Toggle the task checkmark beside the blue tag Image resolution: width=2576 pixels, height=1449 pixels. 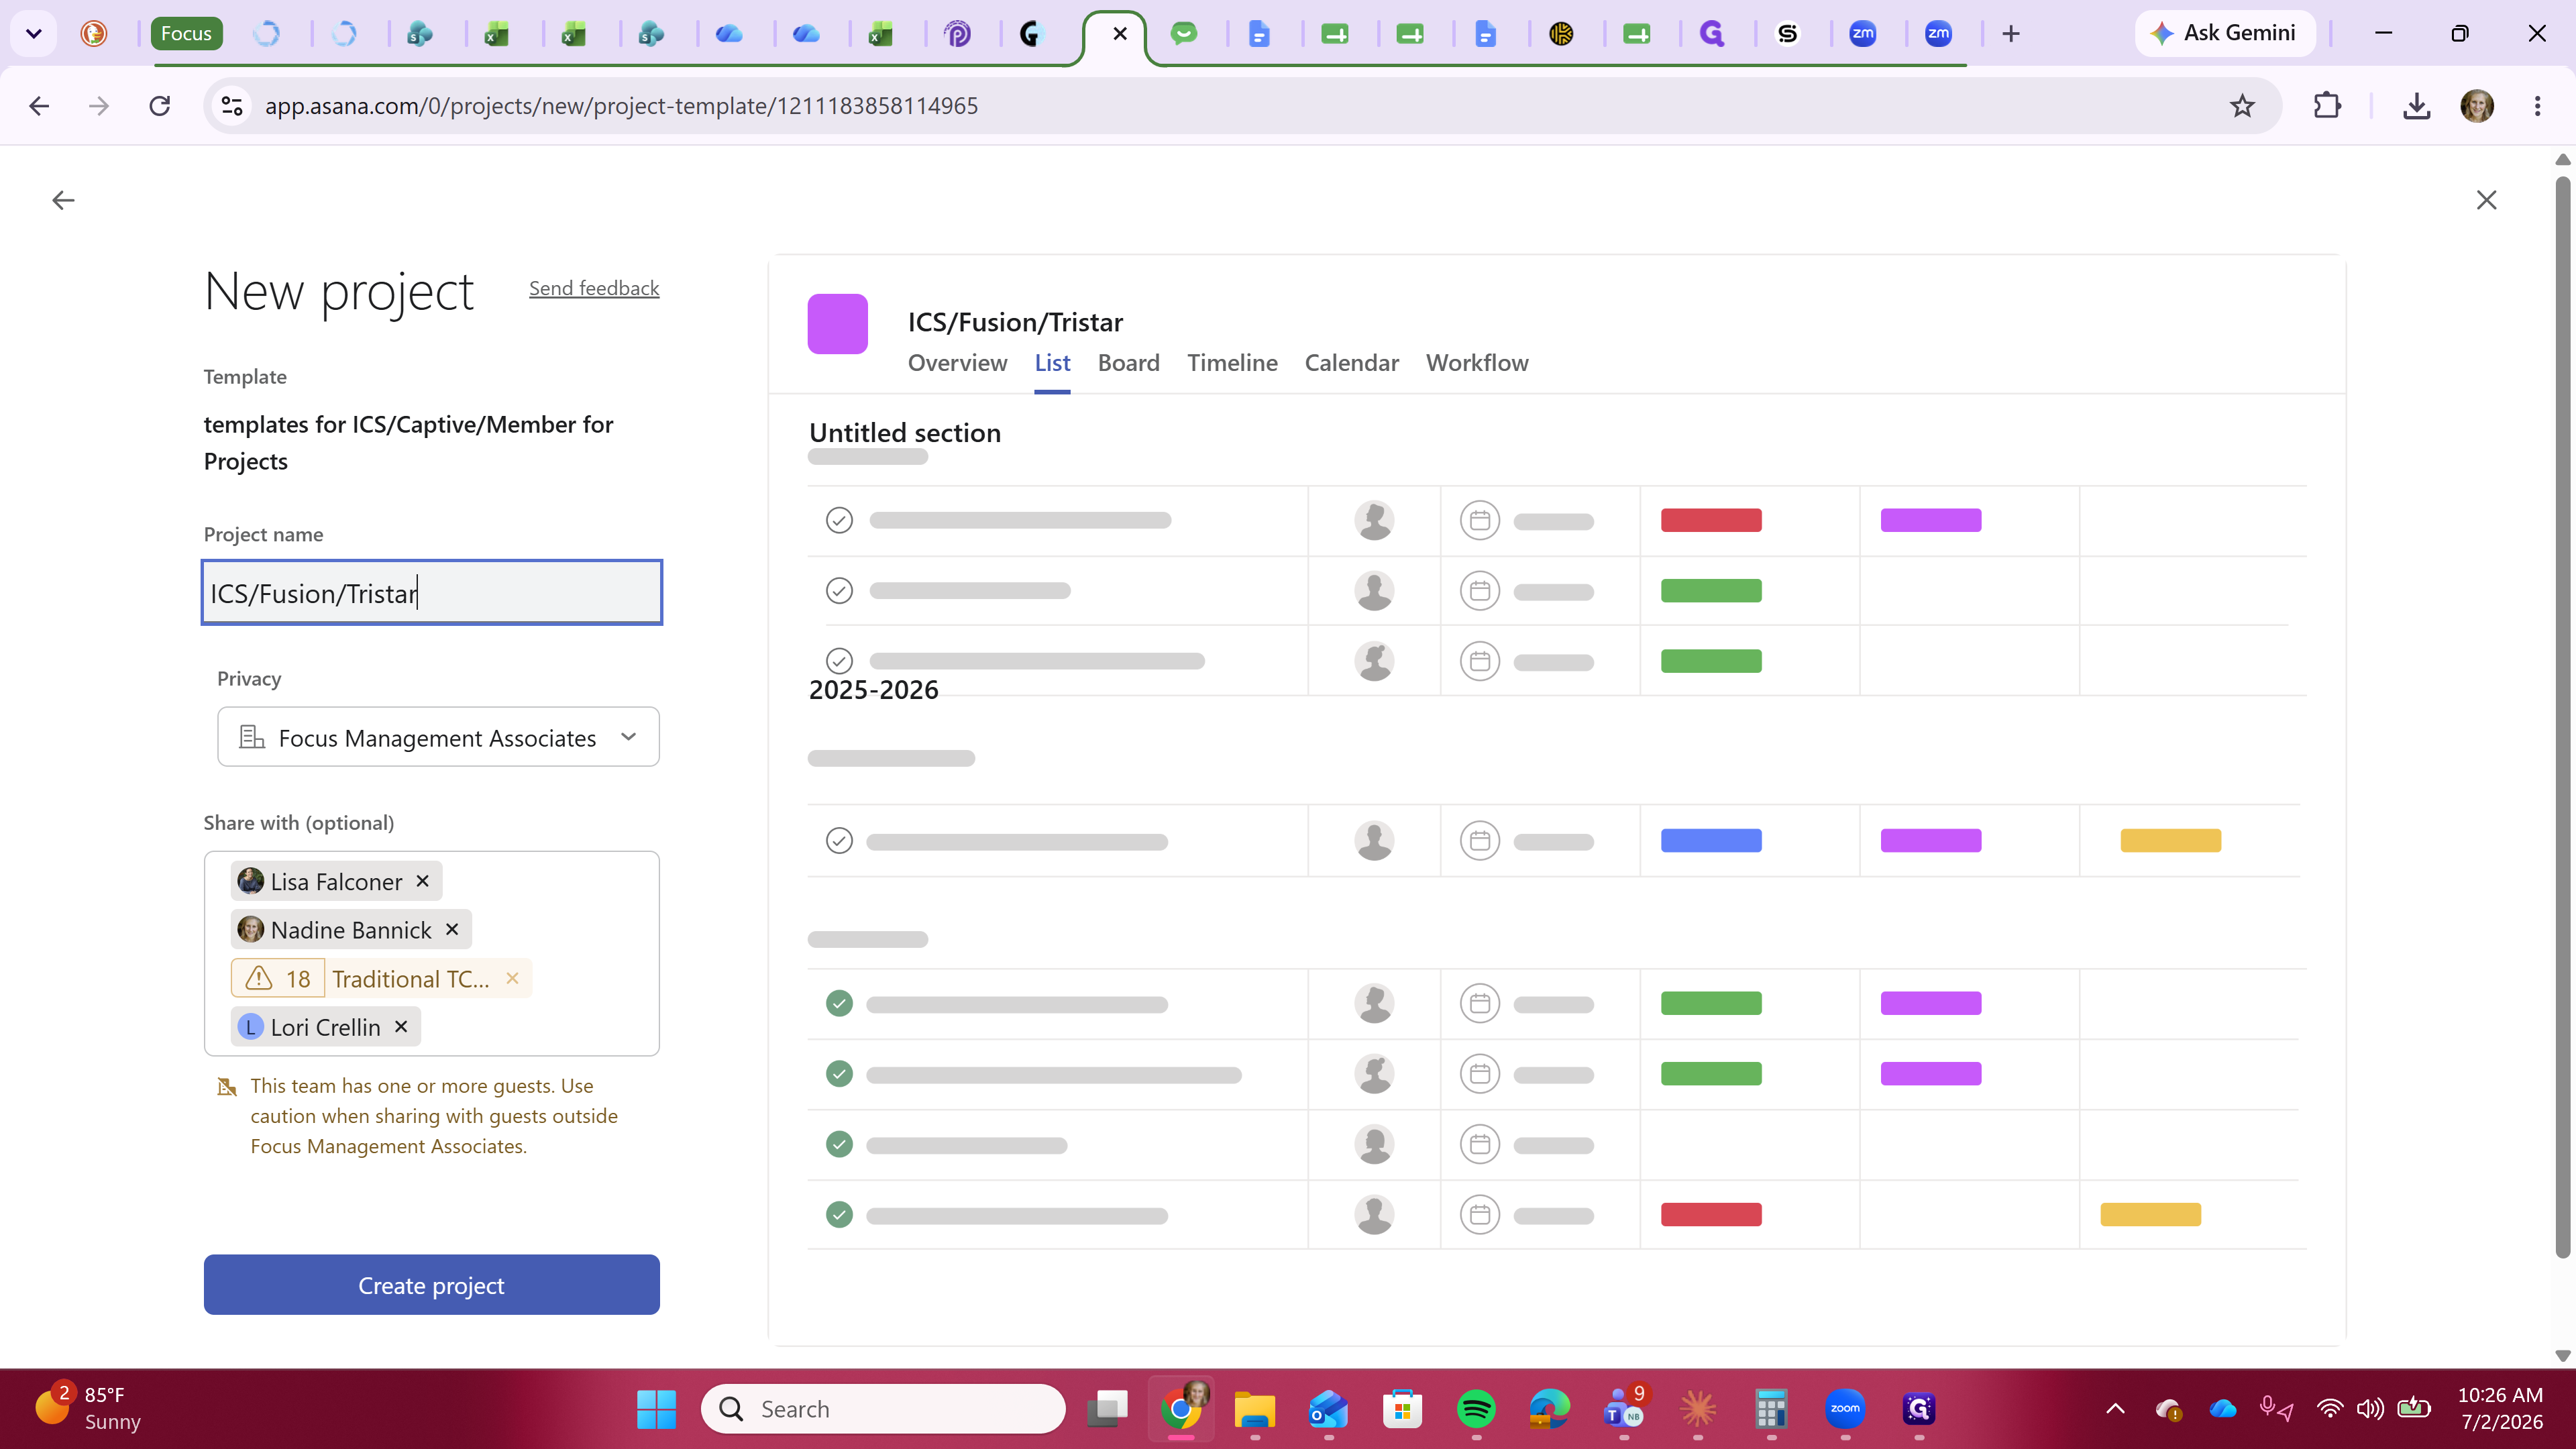[839, 841]
